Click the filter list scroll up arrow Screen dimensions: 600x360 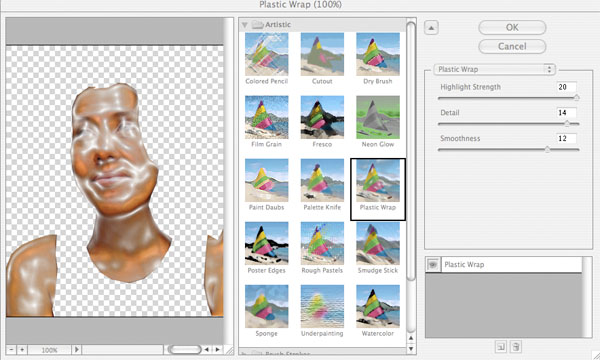(x=411, y=338)
